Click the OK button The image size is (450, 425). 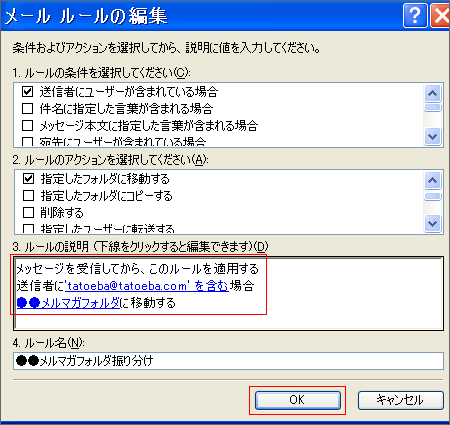pos(298,400)
